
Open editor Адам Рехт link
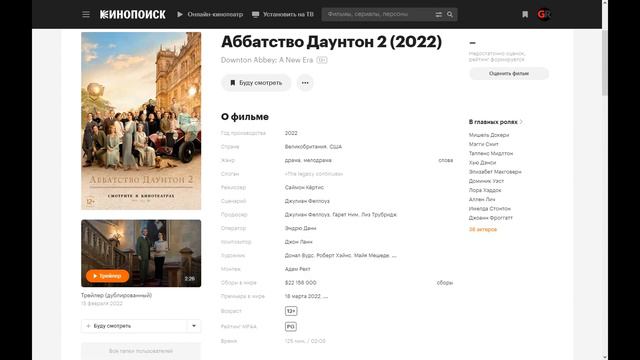(x=298, y=269)
